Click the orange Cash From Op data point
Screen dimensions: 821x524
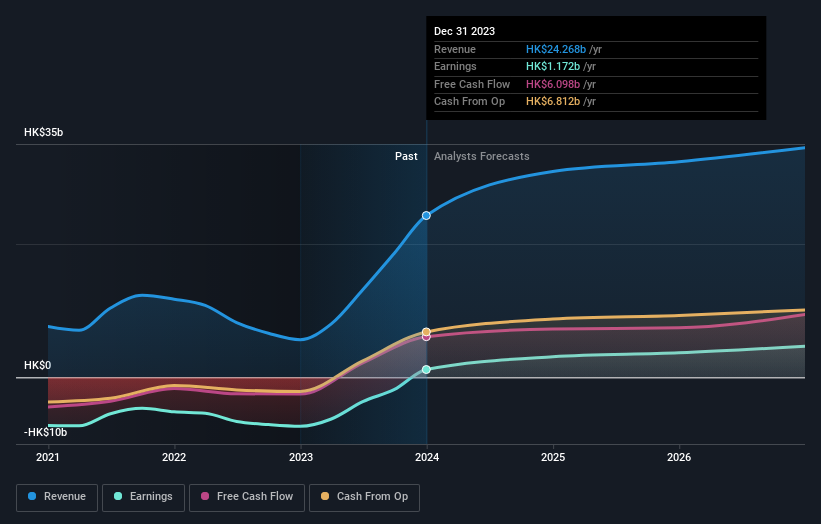click(x=426, y=331)
